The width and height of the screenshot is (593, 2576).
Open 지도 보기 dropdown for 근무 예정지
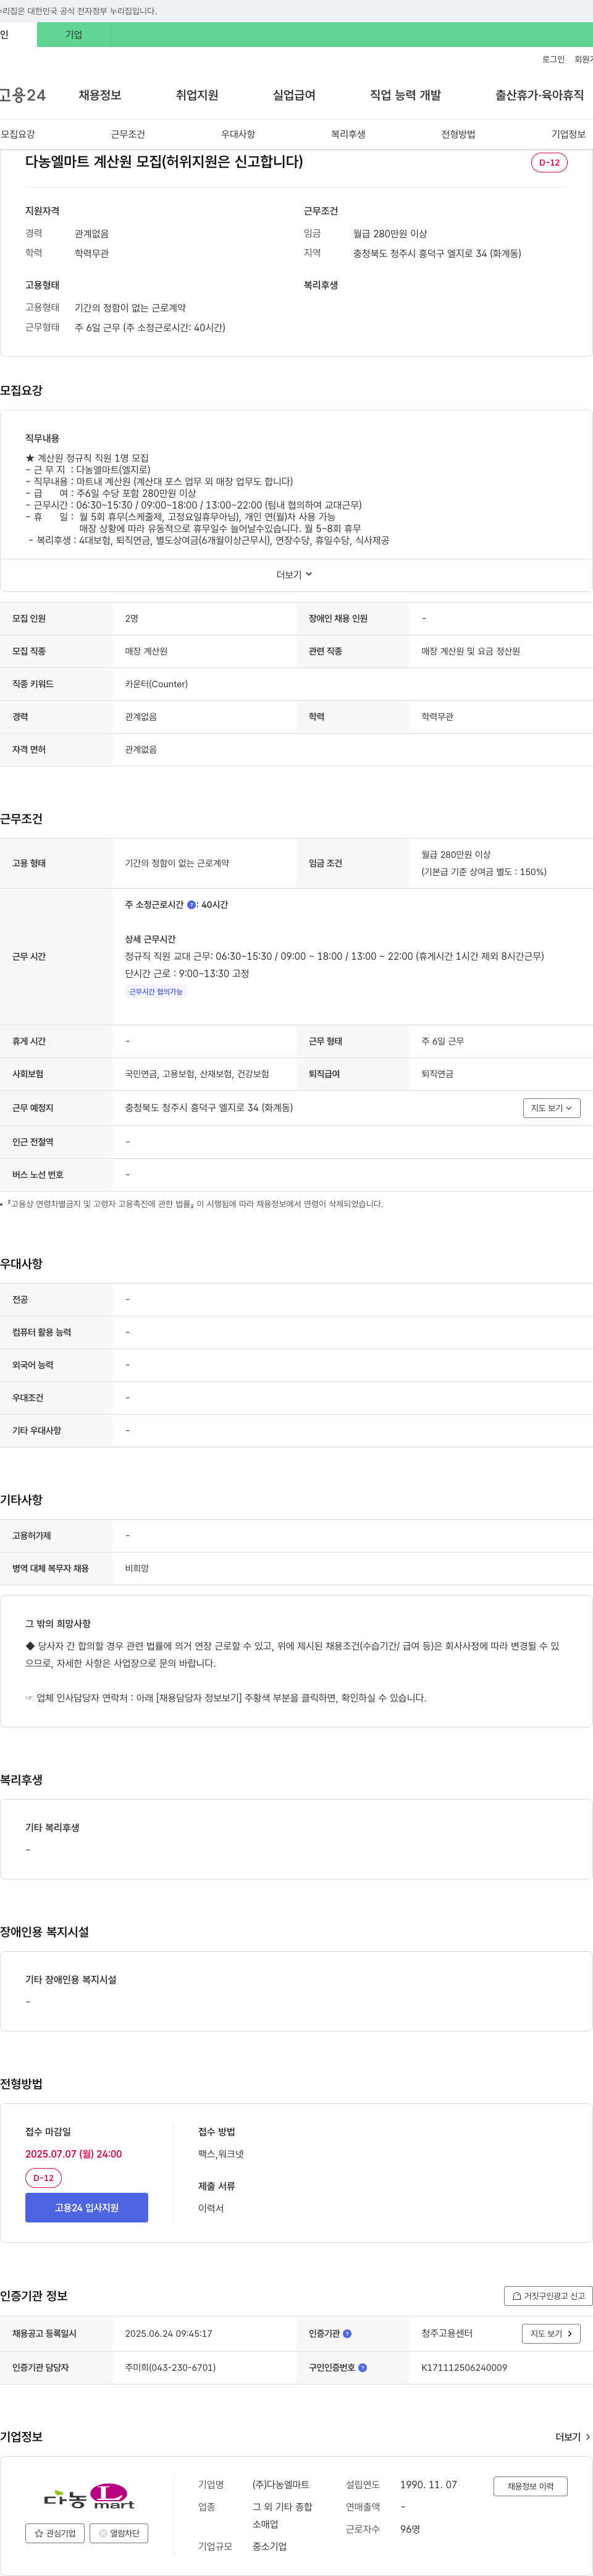(551, 1108)
